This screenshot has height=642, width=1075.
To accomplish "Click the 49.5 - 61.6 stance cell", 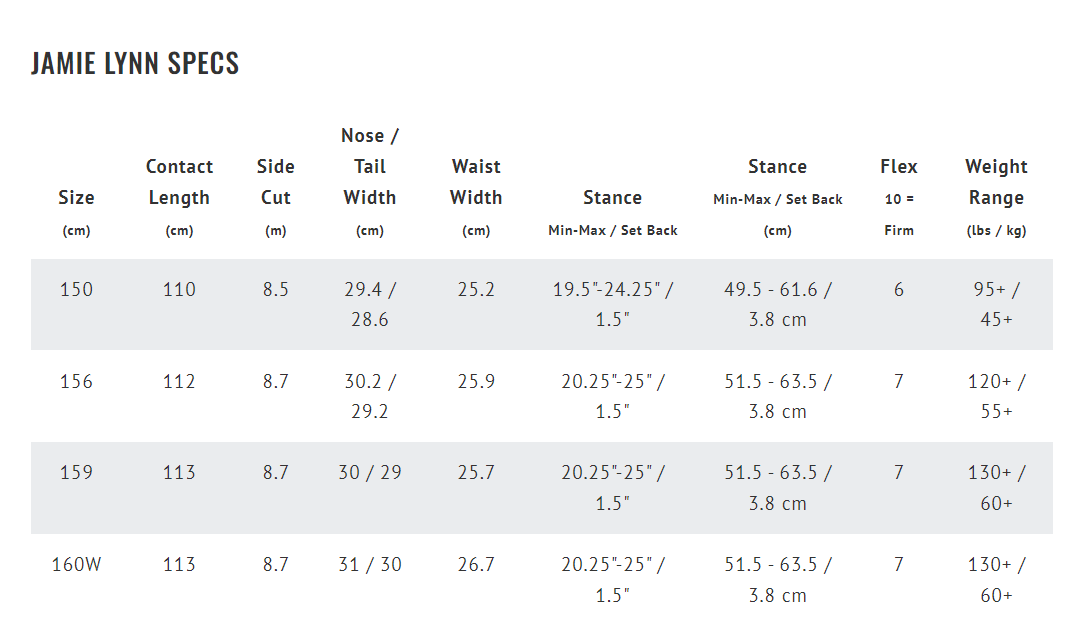I will [777, 305].
